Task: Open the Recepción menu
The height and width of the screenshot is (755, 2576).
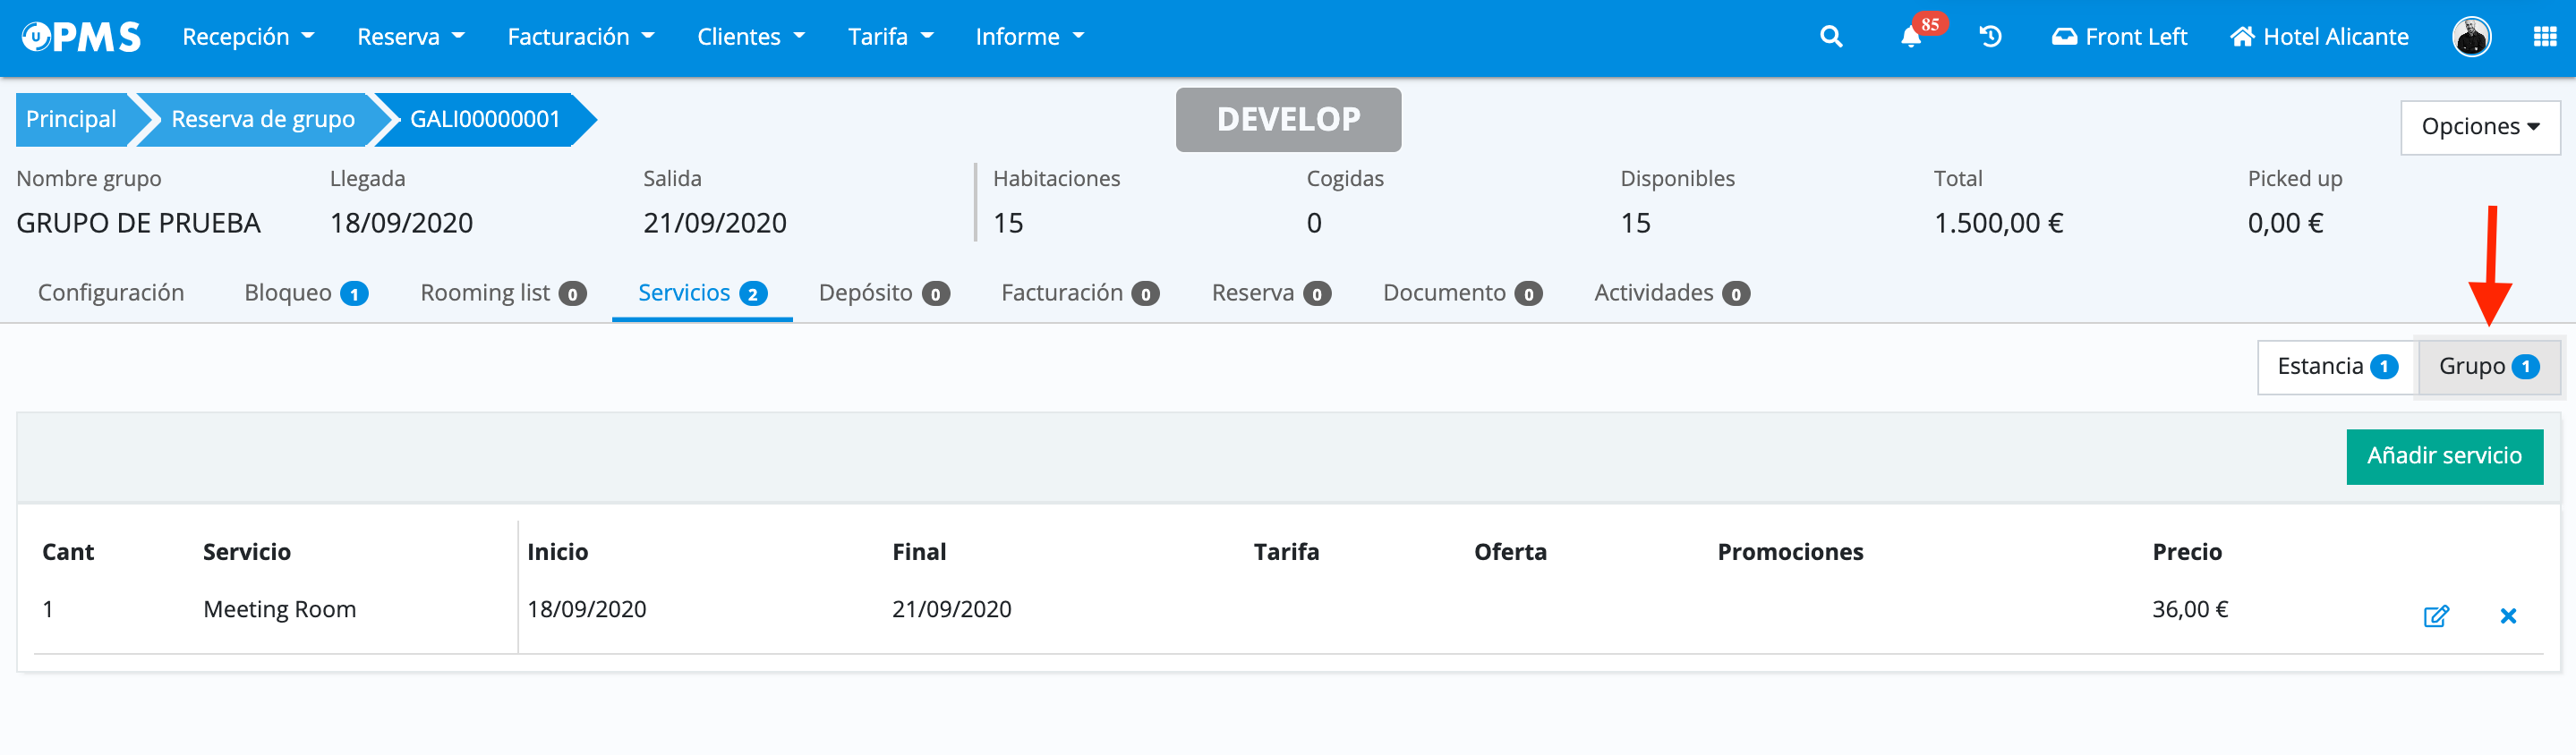Action: [x=248, y=37]
